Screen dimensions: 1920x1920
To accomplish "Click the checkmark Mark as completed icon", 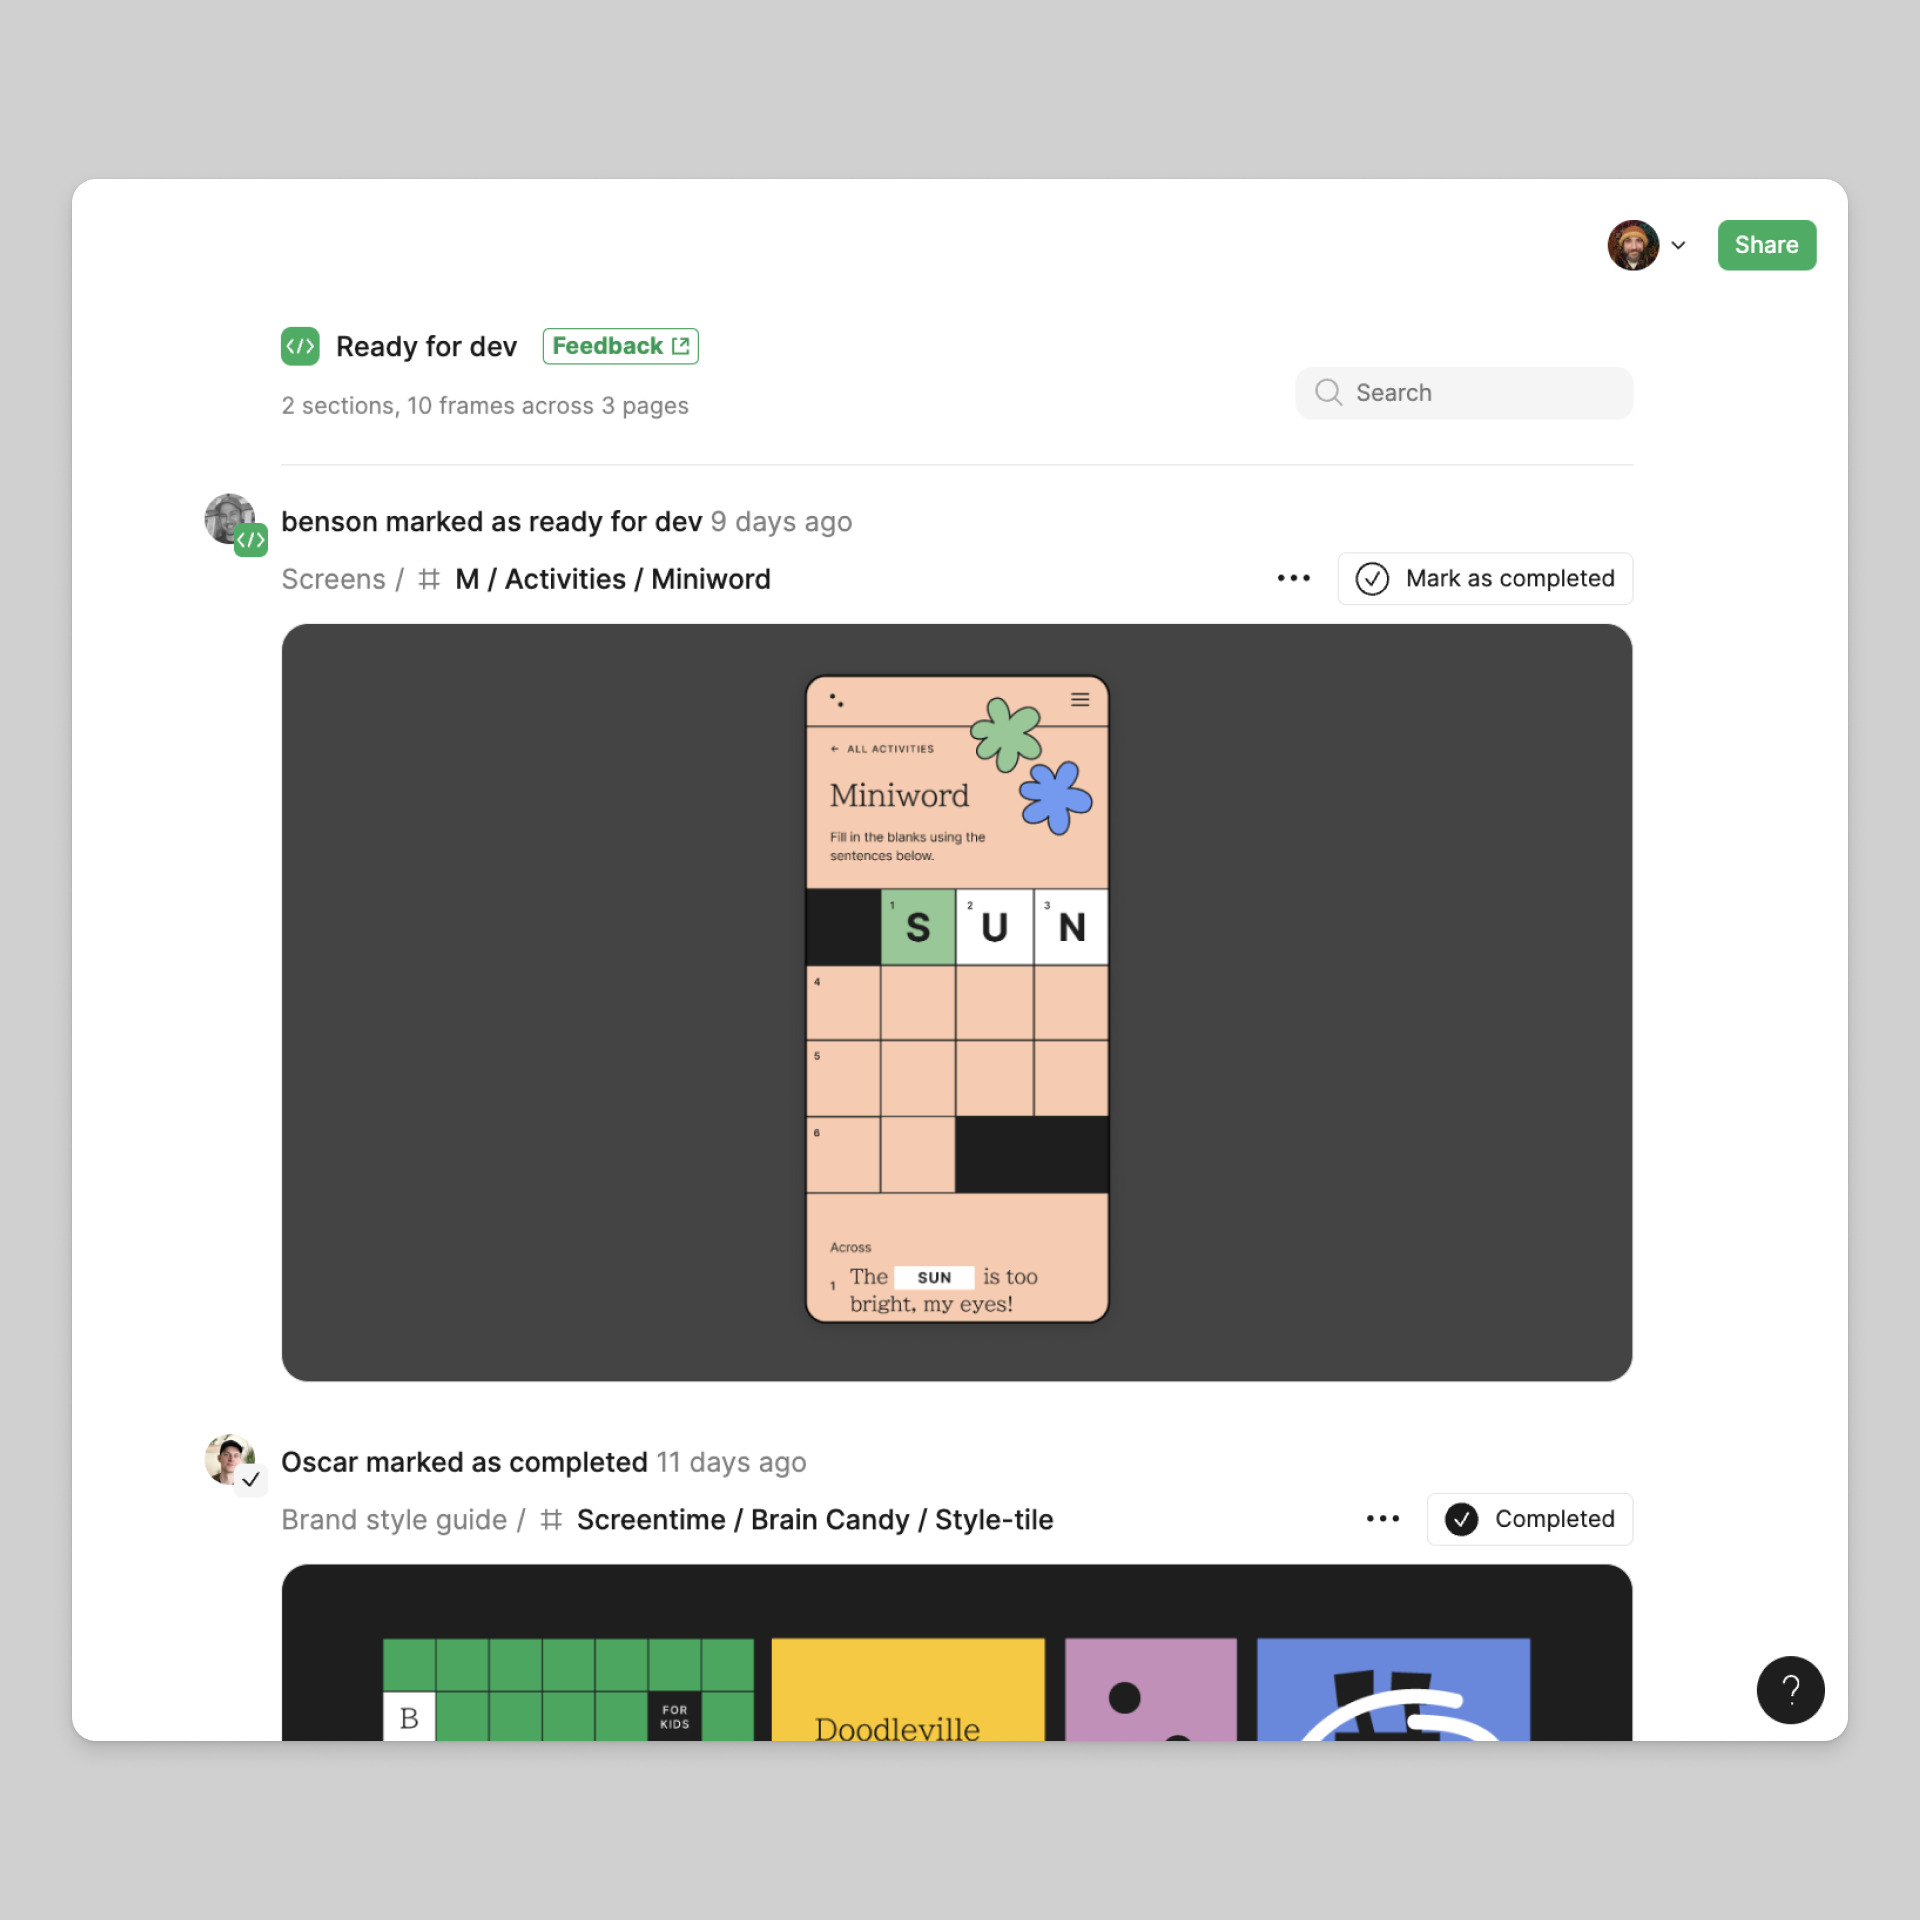I will (x=1371, y=577).
